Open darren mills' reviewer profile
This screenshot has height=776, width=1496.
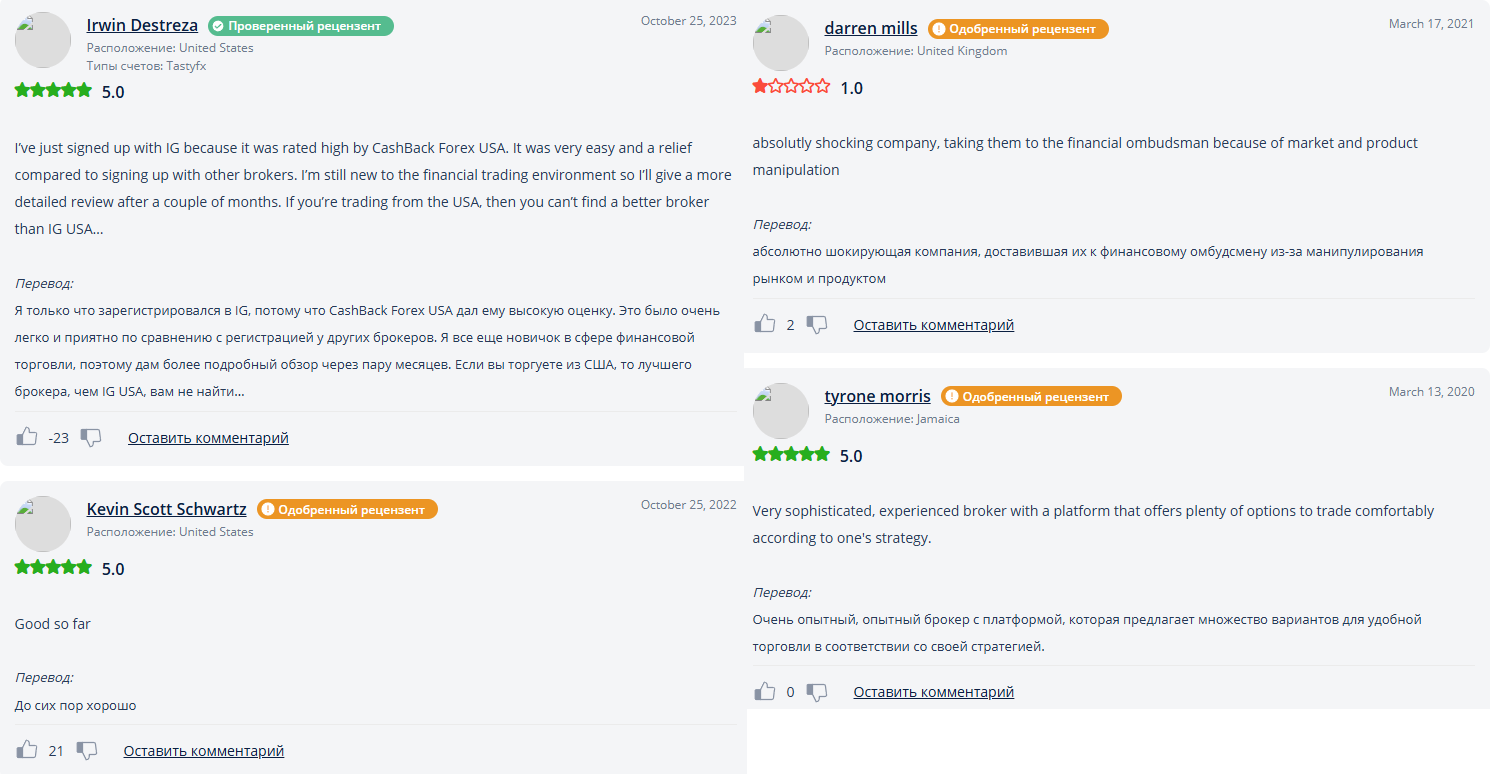pos(870,28)
